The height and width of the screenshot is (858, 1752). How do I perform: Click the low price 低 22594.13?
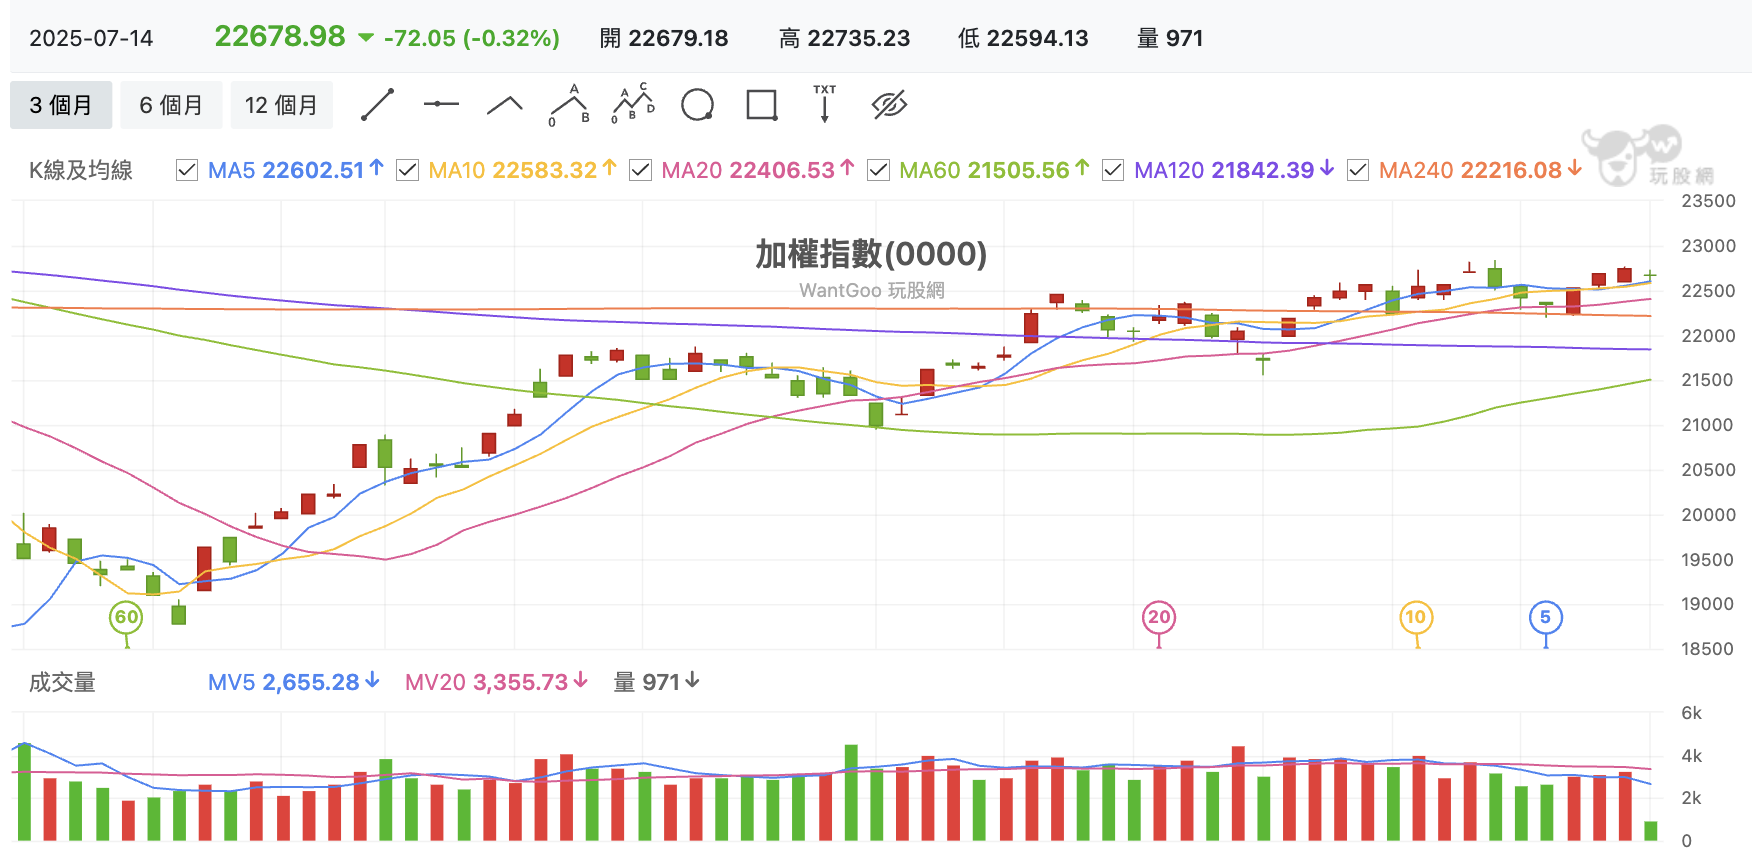click(1023, 38)
